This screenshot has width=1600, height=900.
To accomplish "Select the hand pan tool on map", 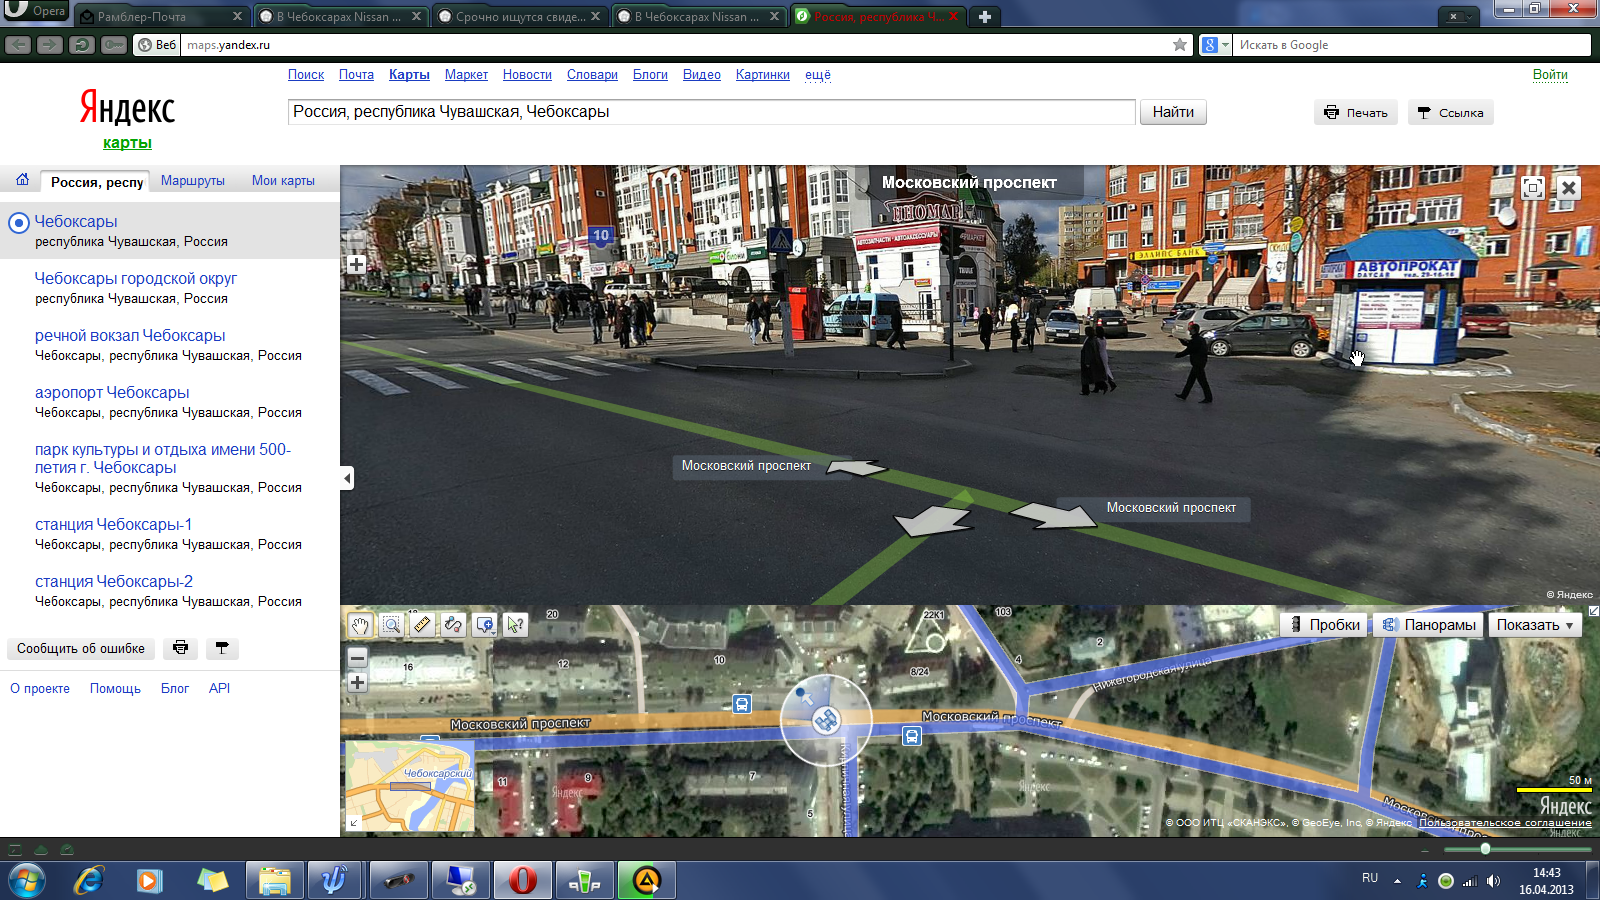I will click(x=360, y=625).
